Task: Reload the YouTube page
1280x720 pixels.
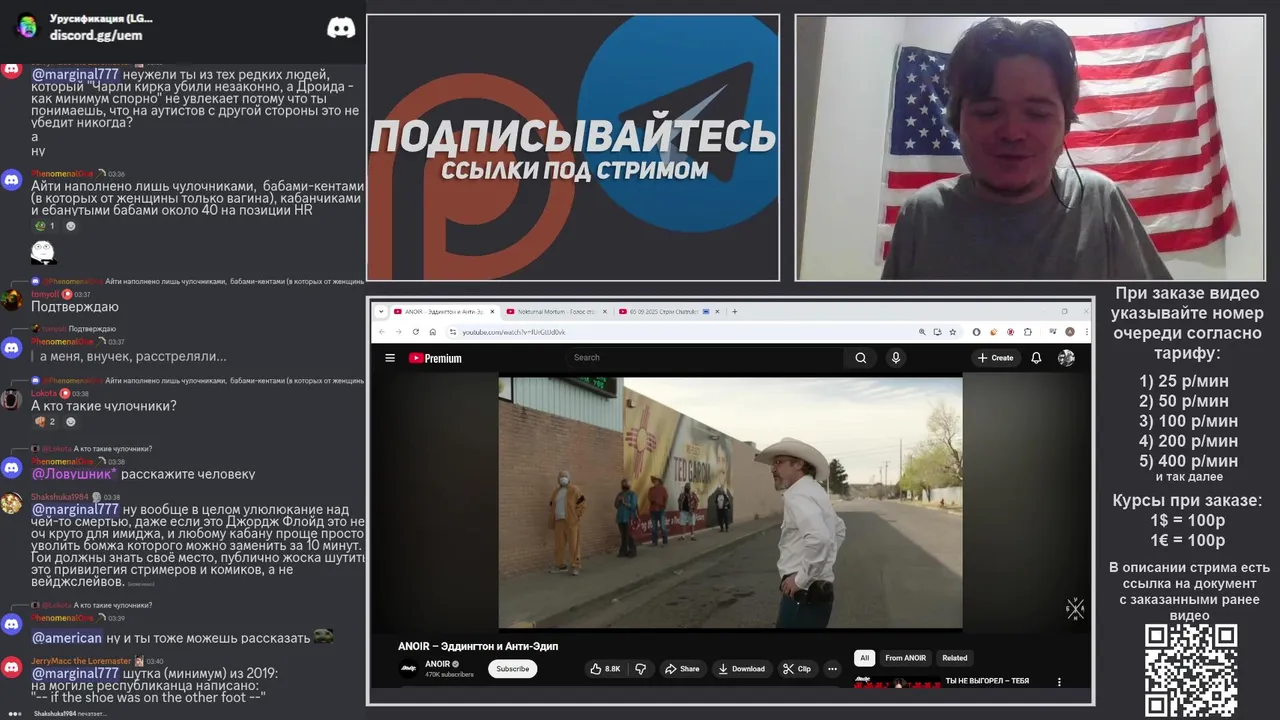Action: tap(415, 332)
